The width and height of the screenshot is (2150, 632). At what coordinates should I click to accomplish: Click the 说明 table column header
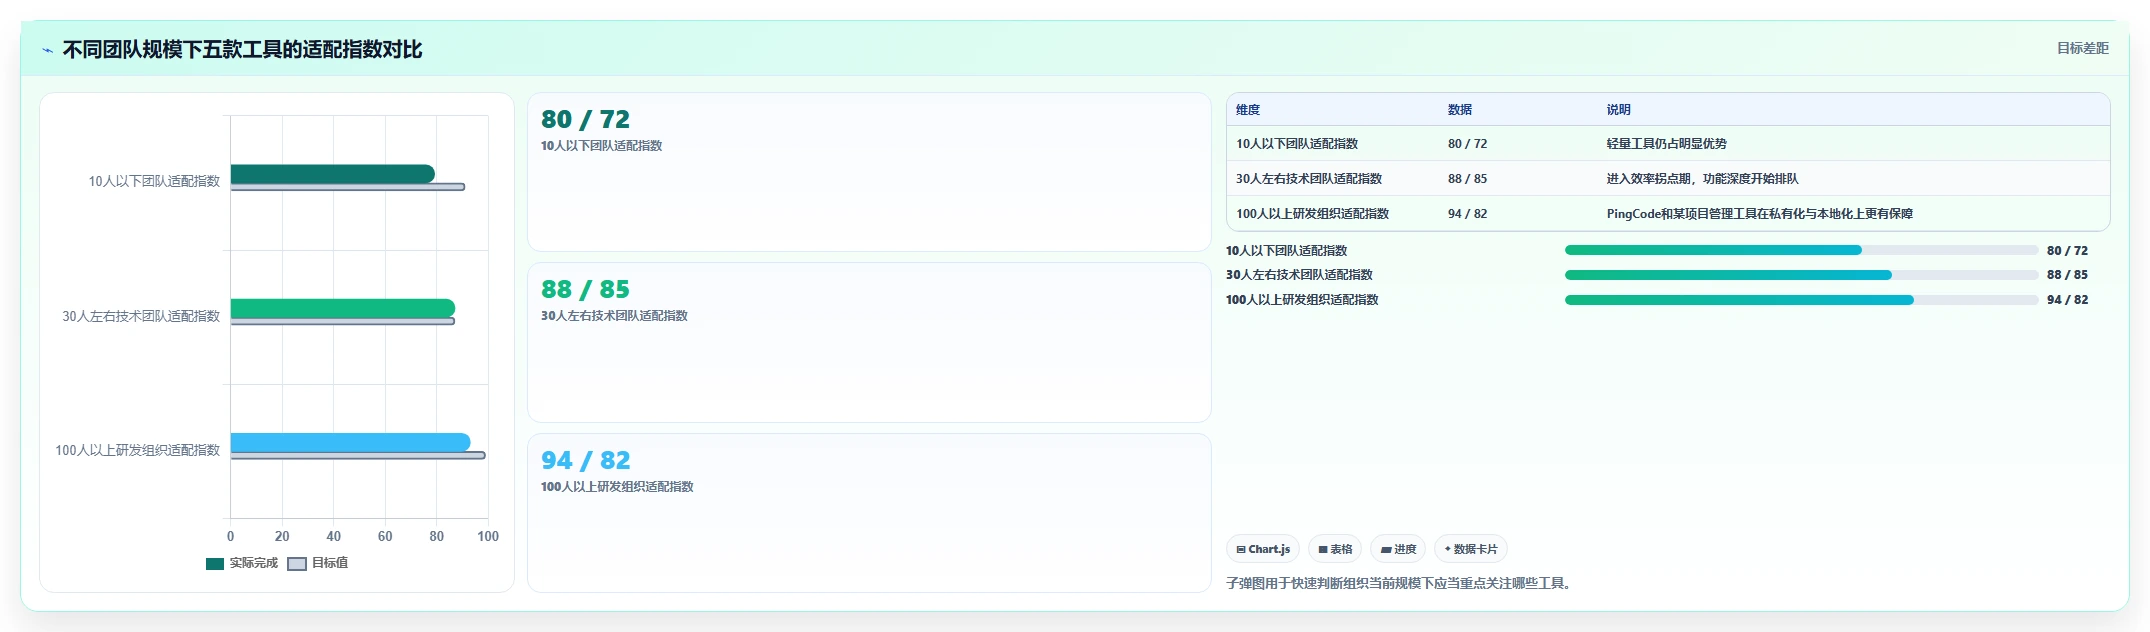click(1619, 110)
